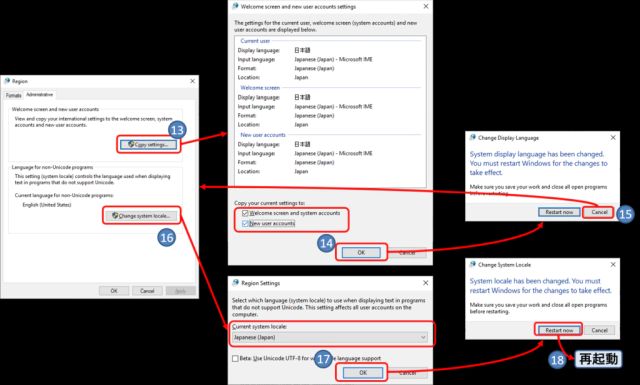The height and width of the screenshot is (385, 640).
Task: Click Restart now in Change System Locale dialog
Action: point(559,330)
